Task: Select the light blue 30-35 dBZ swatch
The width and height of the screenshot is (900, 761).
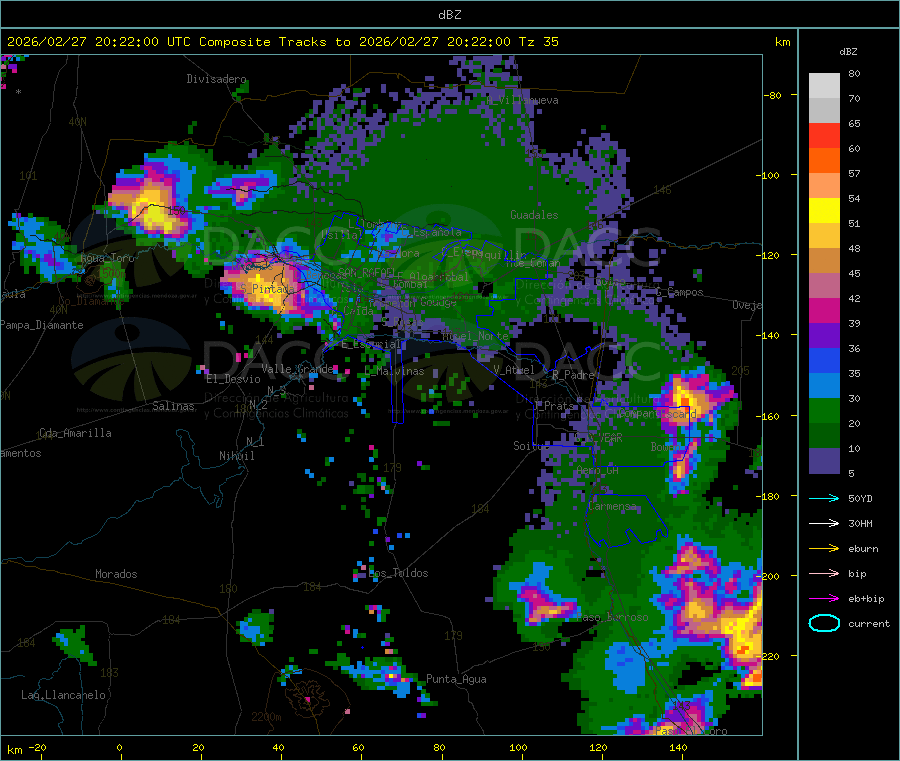Action: pos(824,386)
